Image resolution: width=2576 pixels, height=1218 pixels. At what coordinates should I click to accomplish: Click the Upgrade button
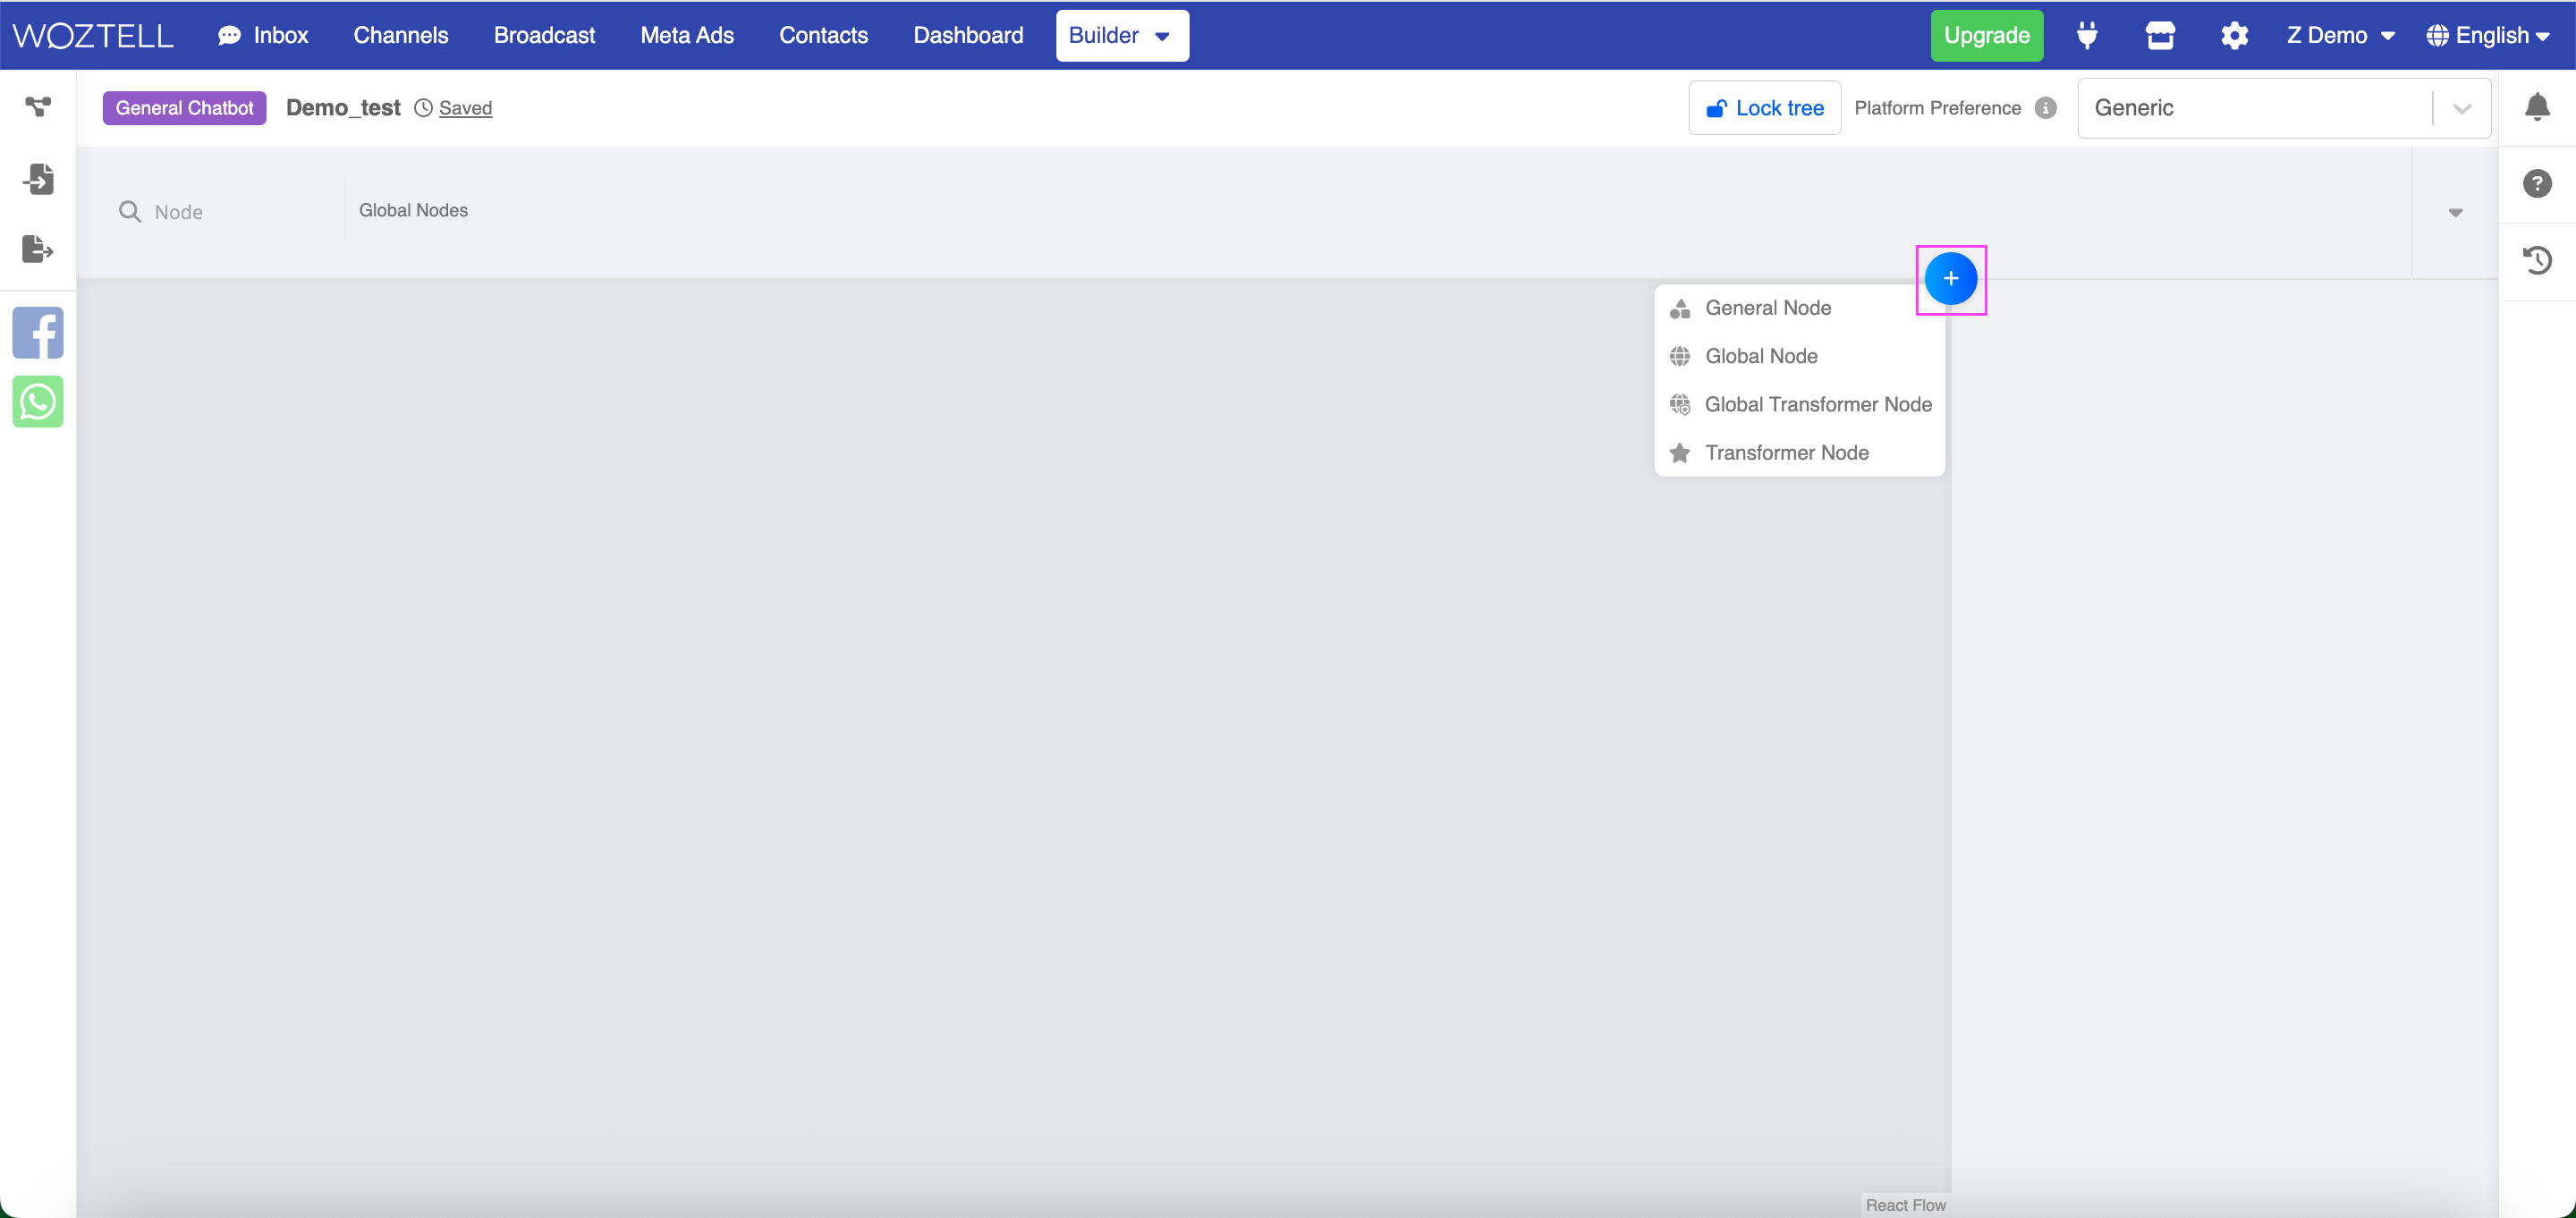point(1986,35)
